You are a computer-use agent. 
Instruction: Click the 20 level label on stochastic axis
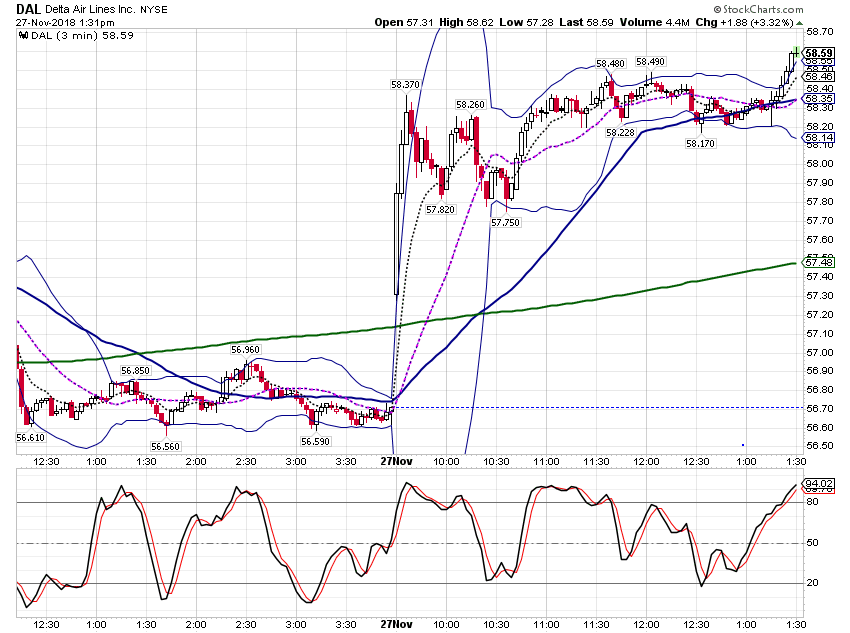812,583
